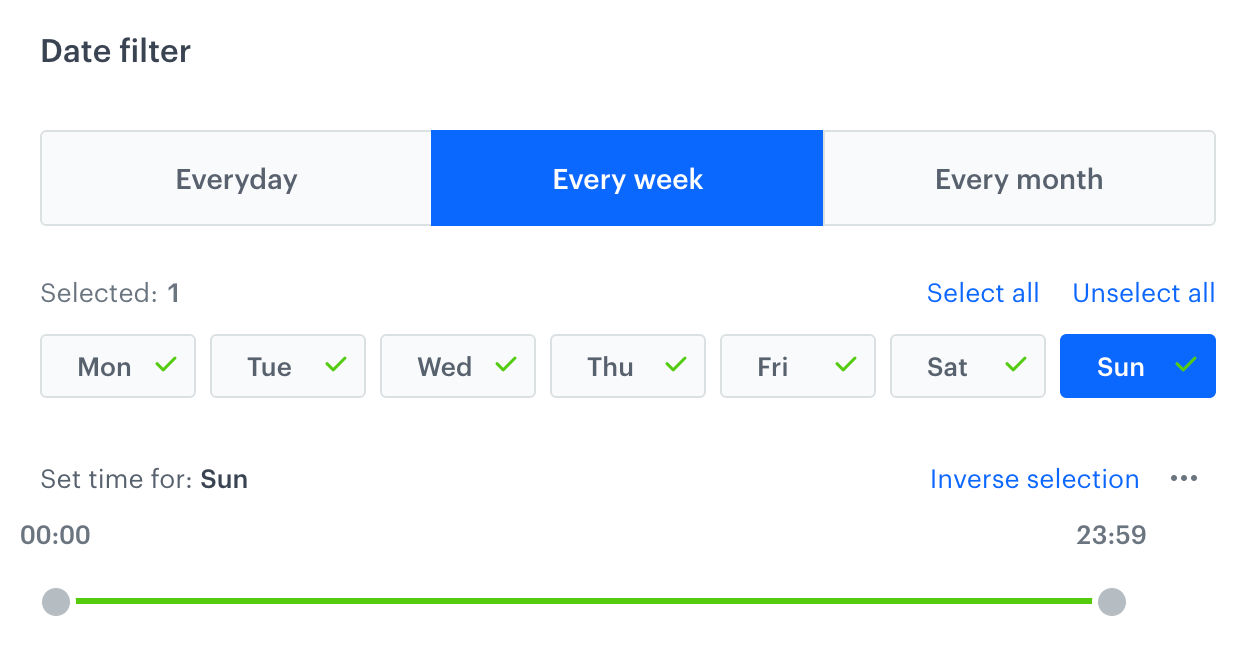Switch to the Every month tab
Image resolution: width=1242 pixels, height=646 pixels.
(1019, 178)
